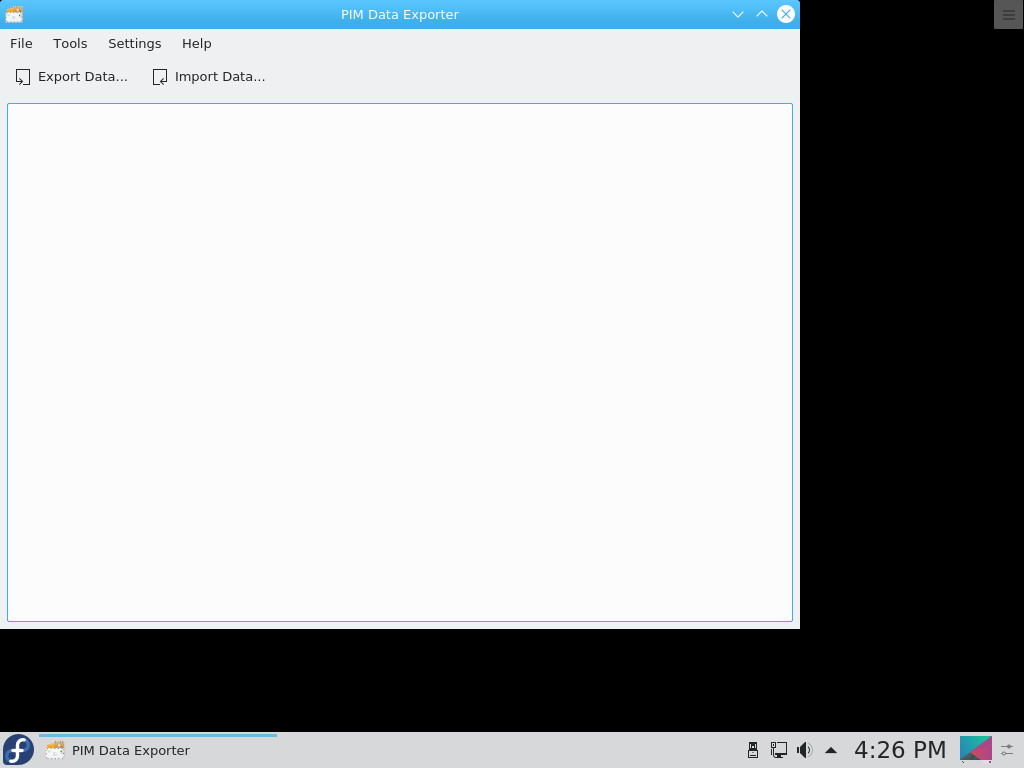Click the 4:26 PM clock
The height and width of the screenshot is (768, 1024).
click(900, 750)
